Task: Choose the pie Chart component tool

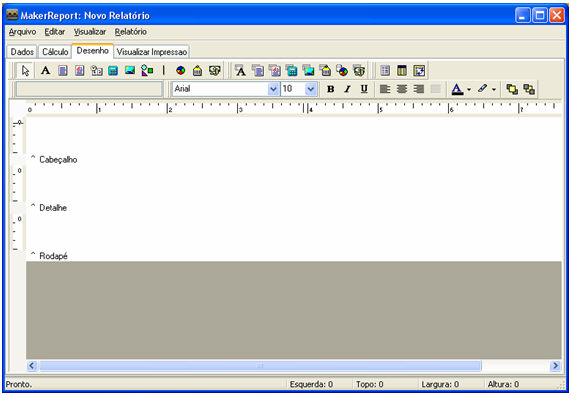Action: [181, 70]
